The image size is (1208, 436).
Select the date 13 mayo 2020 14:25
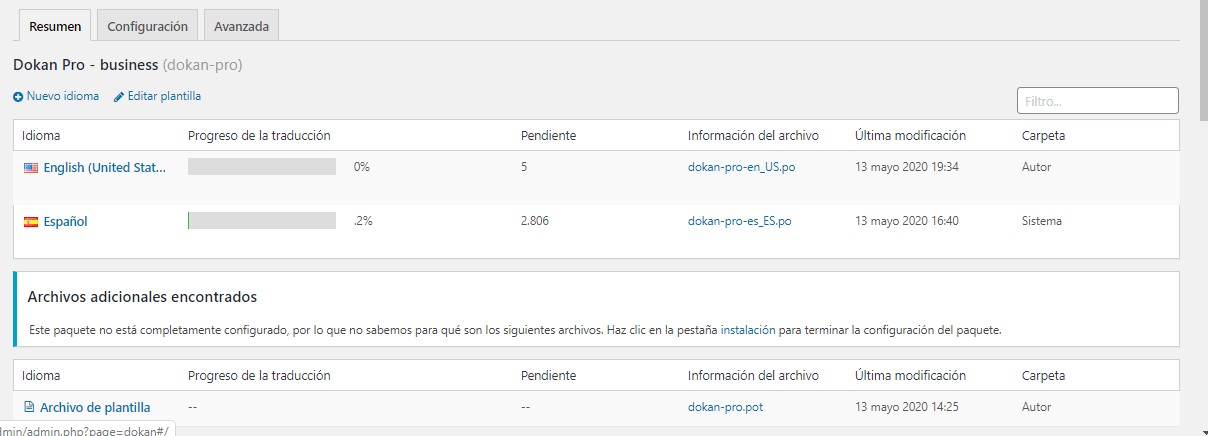907,407
